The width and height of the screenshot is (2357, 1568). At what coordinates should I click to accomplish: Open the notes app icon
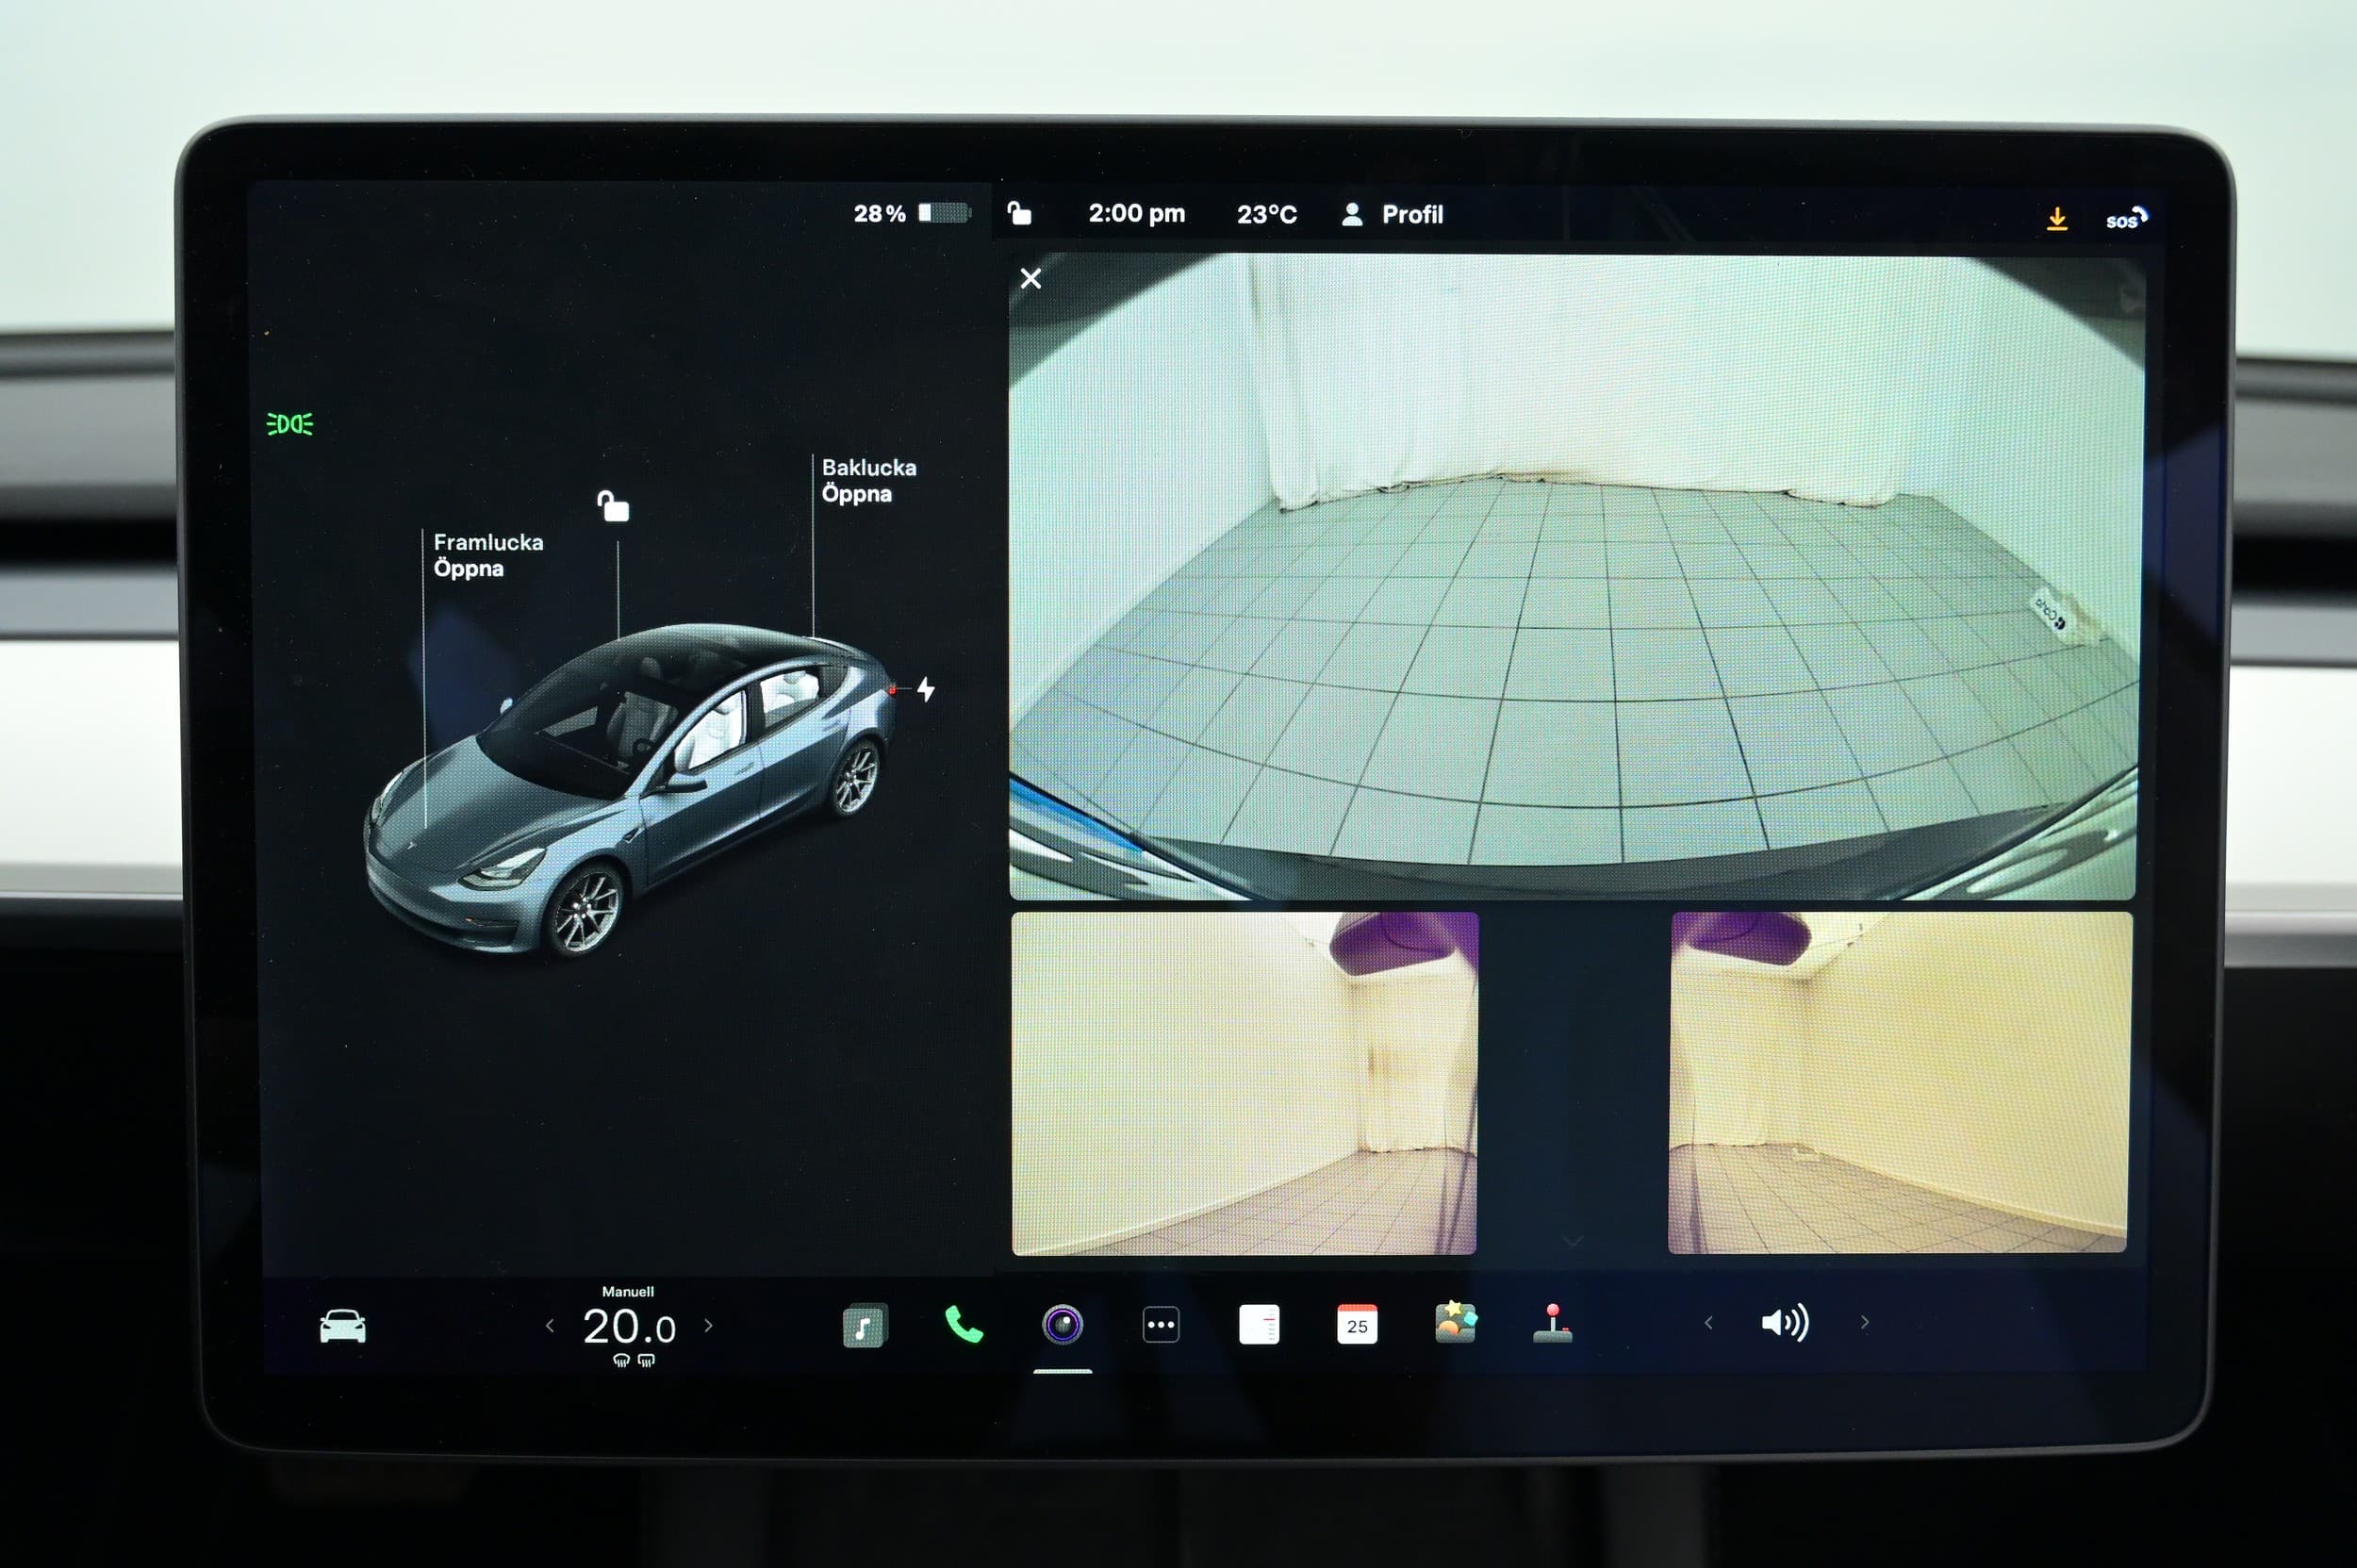tap(1259, 1325)
